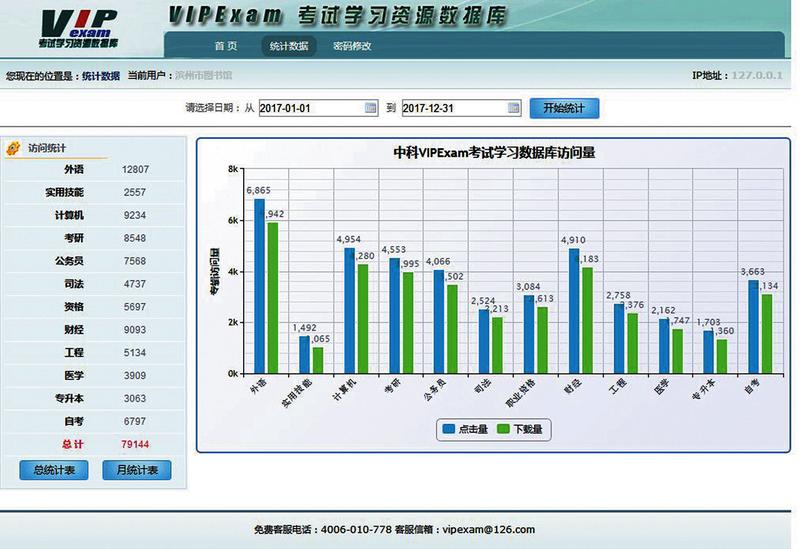Select the 财经 row in 访问统计
The height and width of the screenshot is (549, 800).
pyautogui.click(x=94, y=330)
